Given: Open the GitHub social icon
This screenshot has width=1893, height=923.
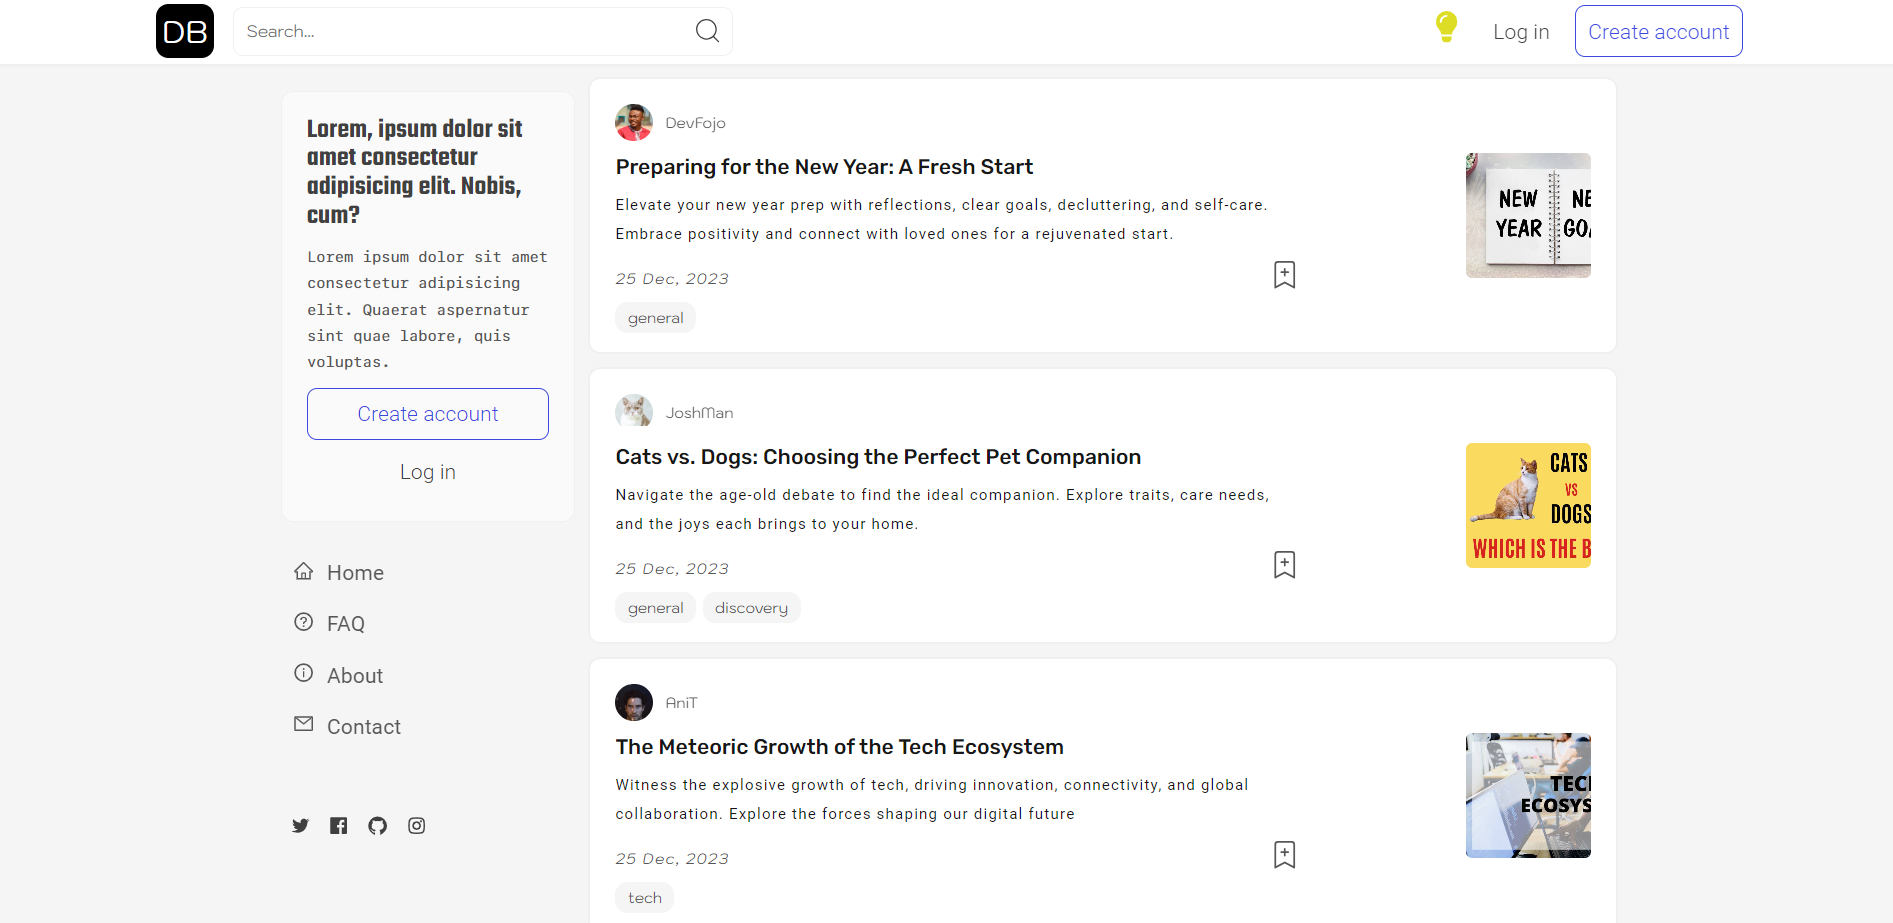Looking at the screenshot, I should [x=377, y=825].
